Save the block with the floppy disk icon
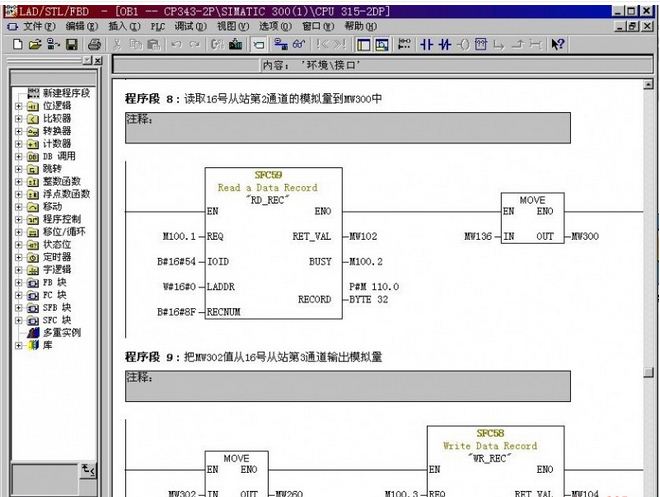 point(71,45)
